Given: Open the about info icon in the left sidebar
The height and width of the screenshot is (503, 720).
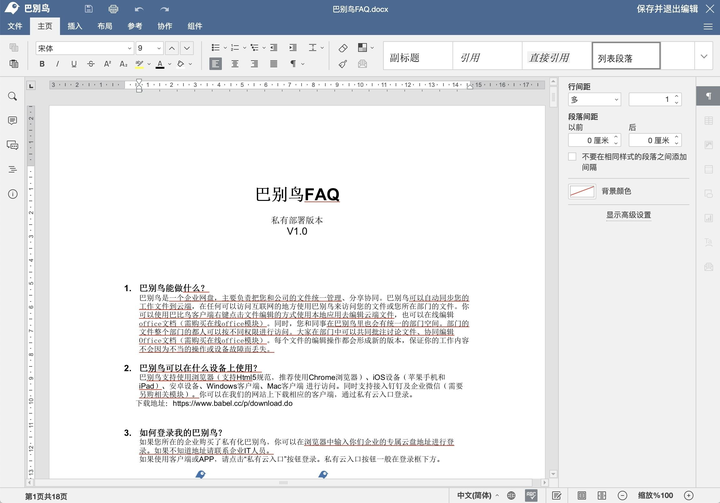Looking at the screenshot, I should point(12,194).
